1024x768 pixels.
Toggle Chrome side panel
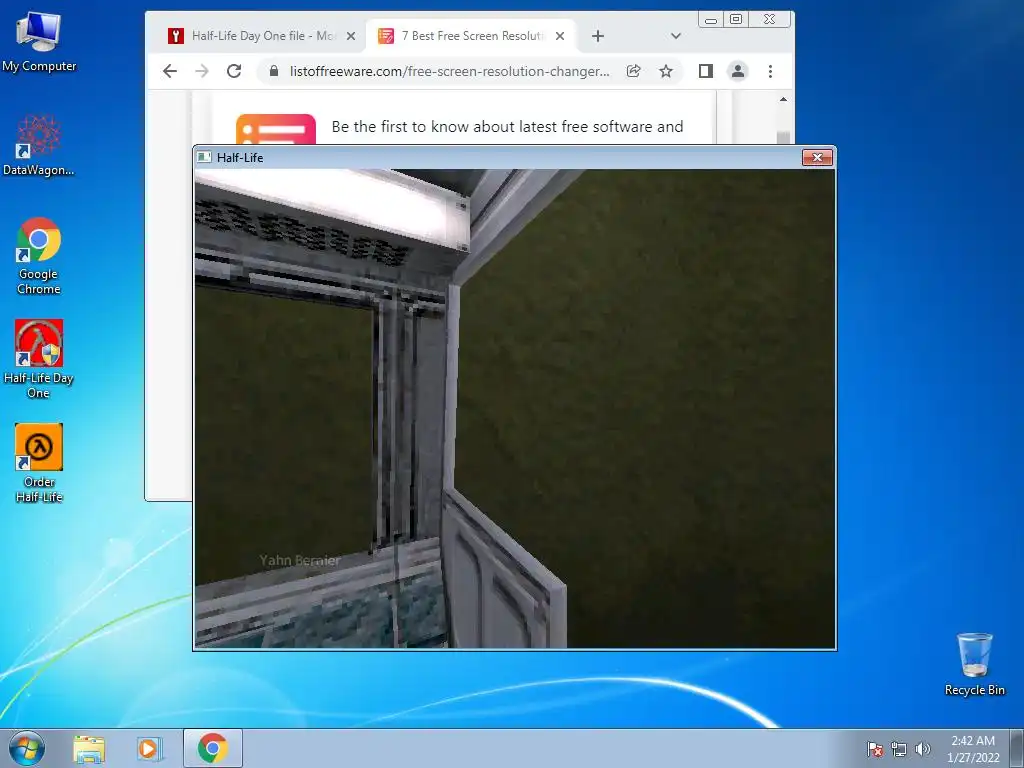pyautogui.click(x=705, y=71)
